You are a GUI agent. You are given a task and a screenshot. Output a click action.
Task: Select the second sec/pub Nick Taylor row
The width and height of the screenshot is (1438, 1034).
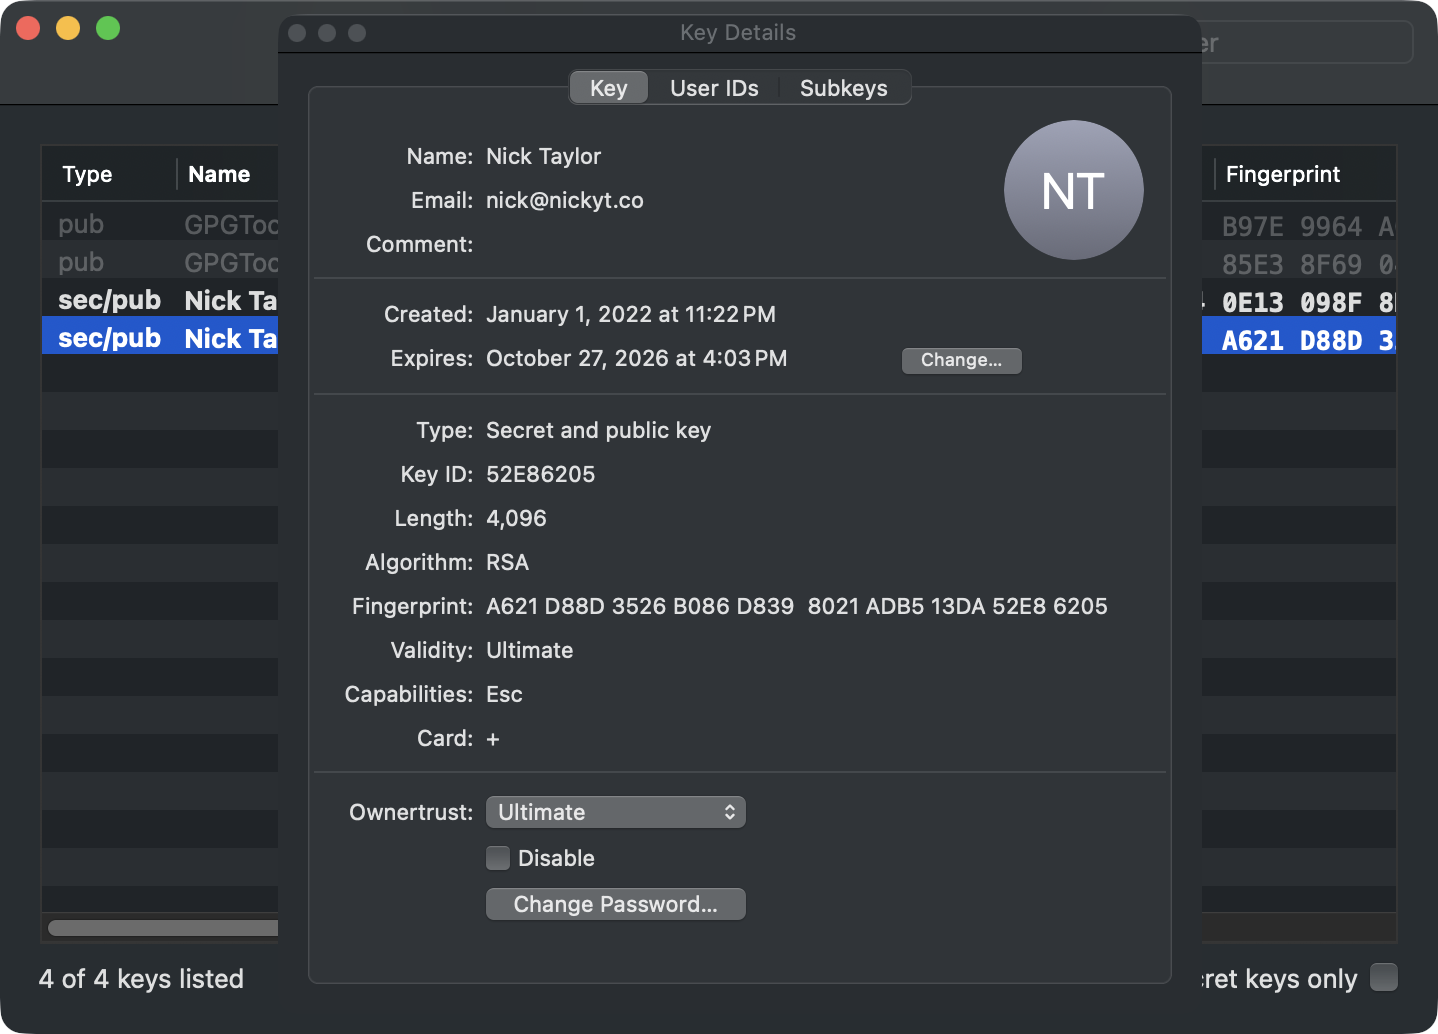pyautogui.click(x=160, y=338)
